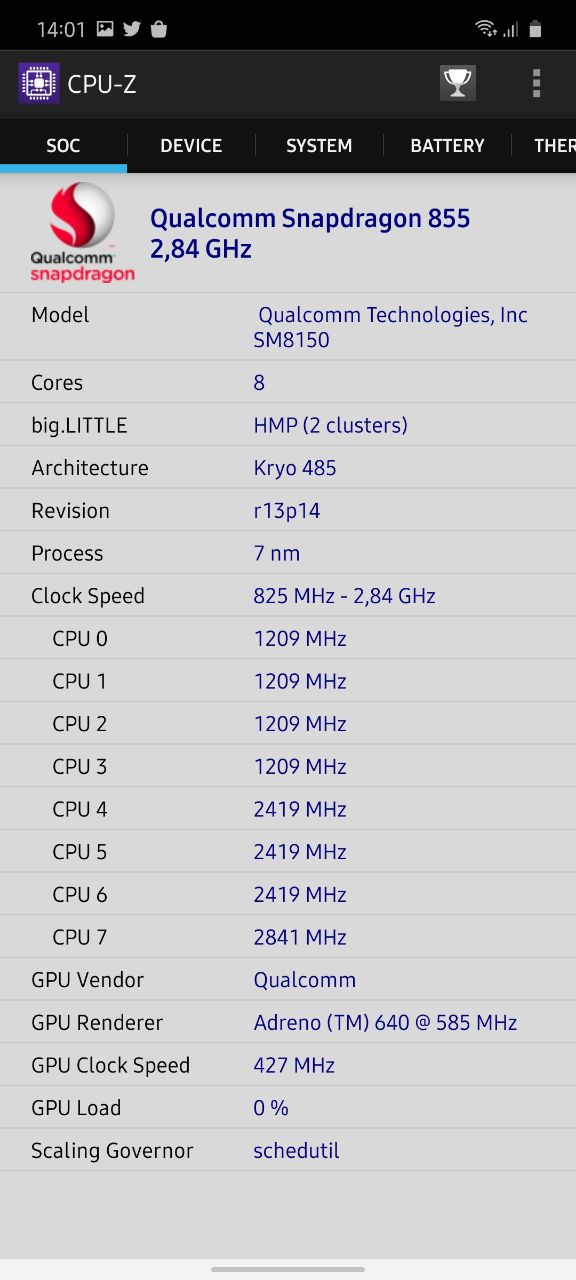Tap the Qualcomm Snapdragon logo
The width and height of the screenshot is (576, 1280).
[80, 230]
